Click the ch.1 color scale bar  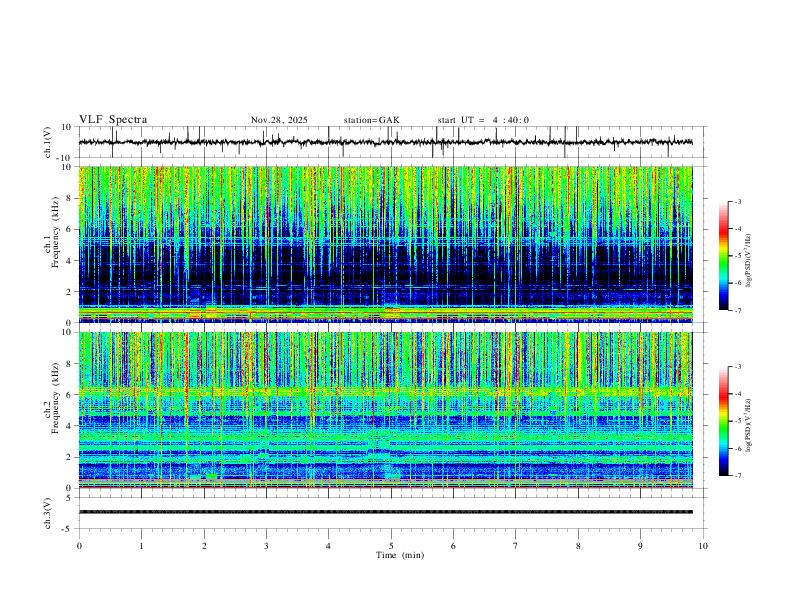(724, 256)
